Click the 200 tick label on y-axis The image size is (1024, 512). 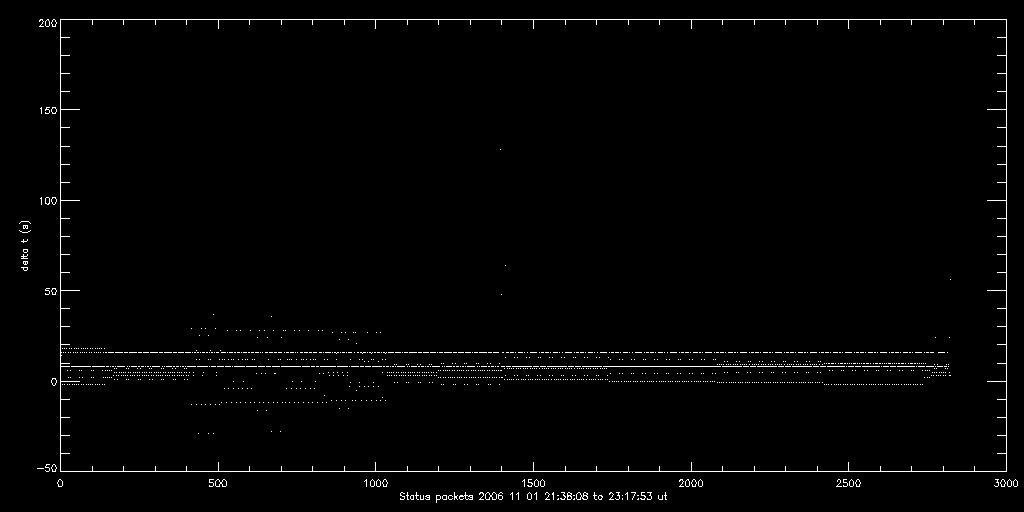pyautogui.click(x=45, y=21)
